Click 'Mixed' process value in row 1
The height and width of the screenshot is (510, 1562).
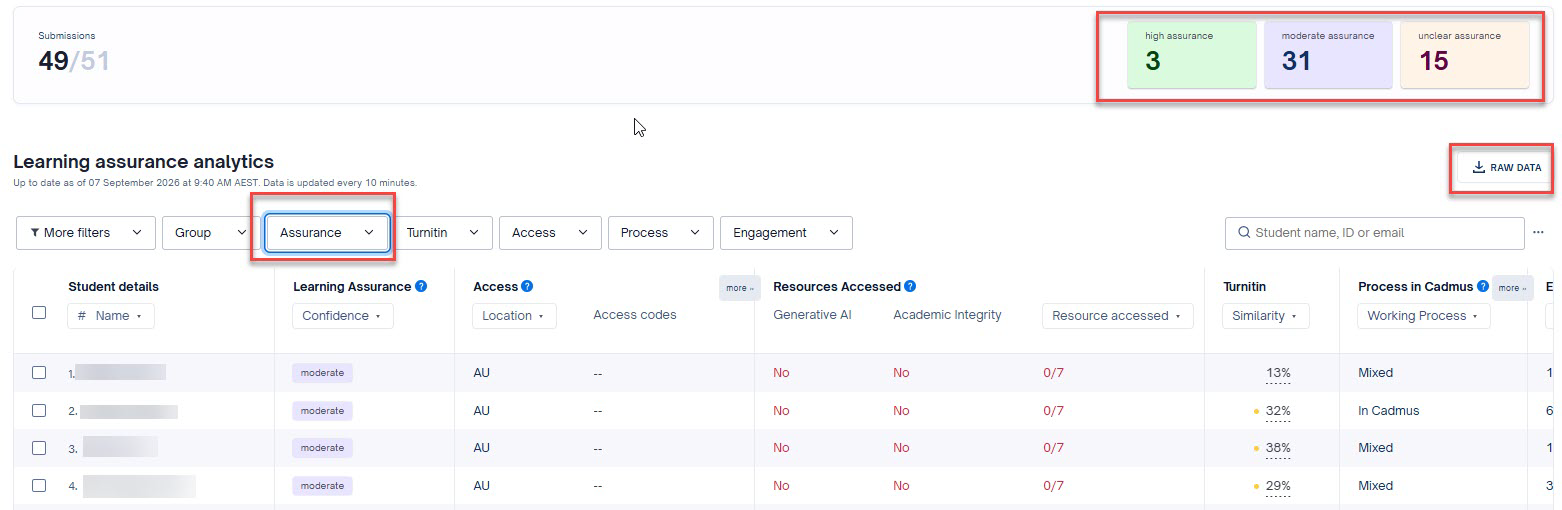(1375, 372)
